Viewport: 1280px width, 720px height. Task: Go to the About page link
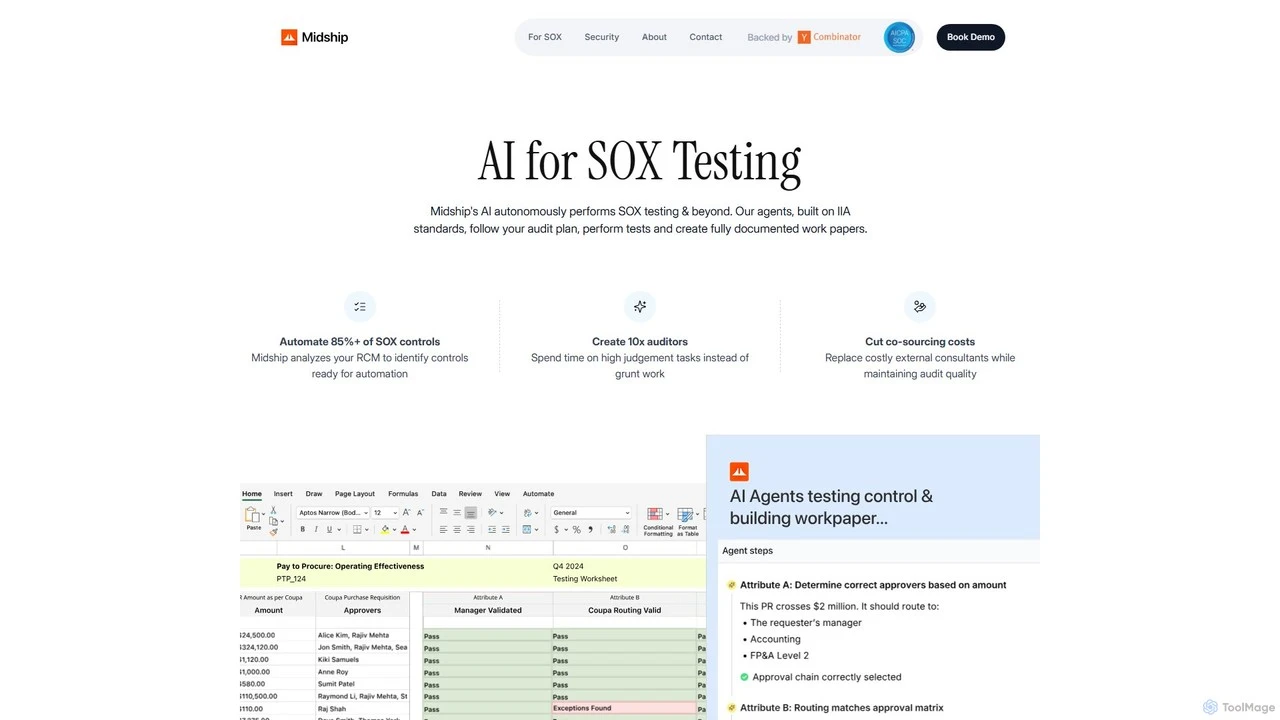pos(654,37)
